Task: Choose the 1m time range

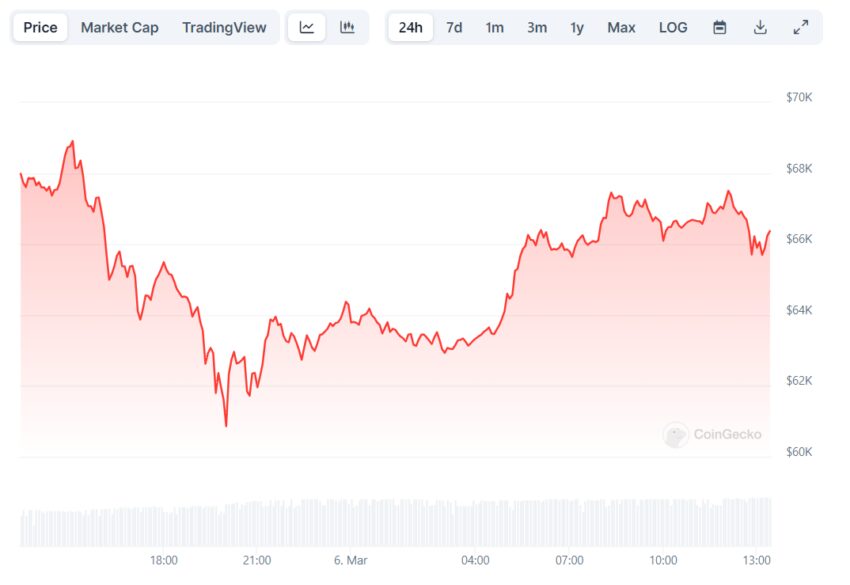Action: click(x=495, y=27)
